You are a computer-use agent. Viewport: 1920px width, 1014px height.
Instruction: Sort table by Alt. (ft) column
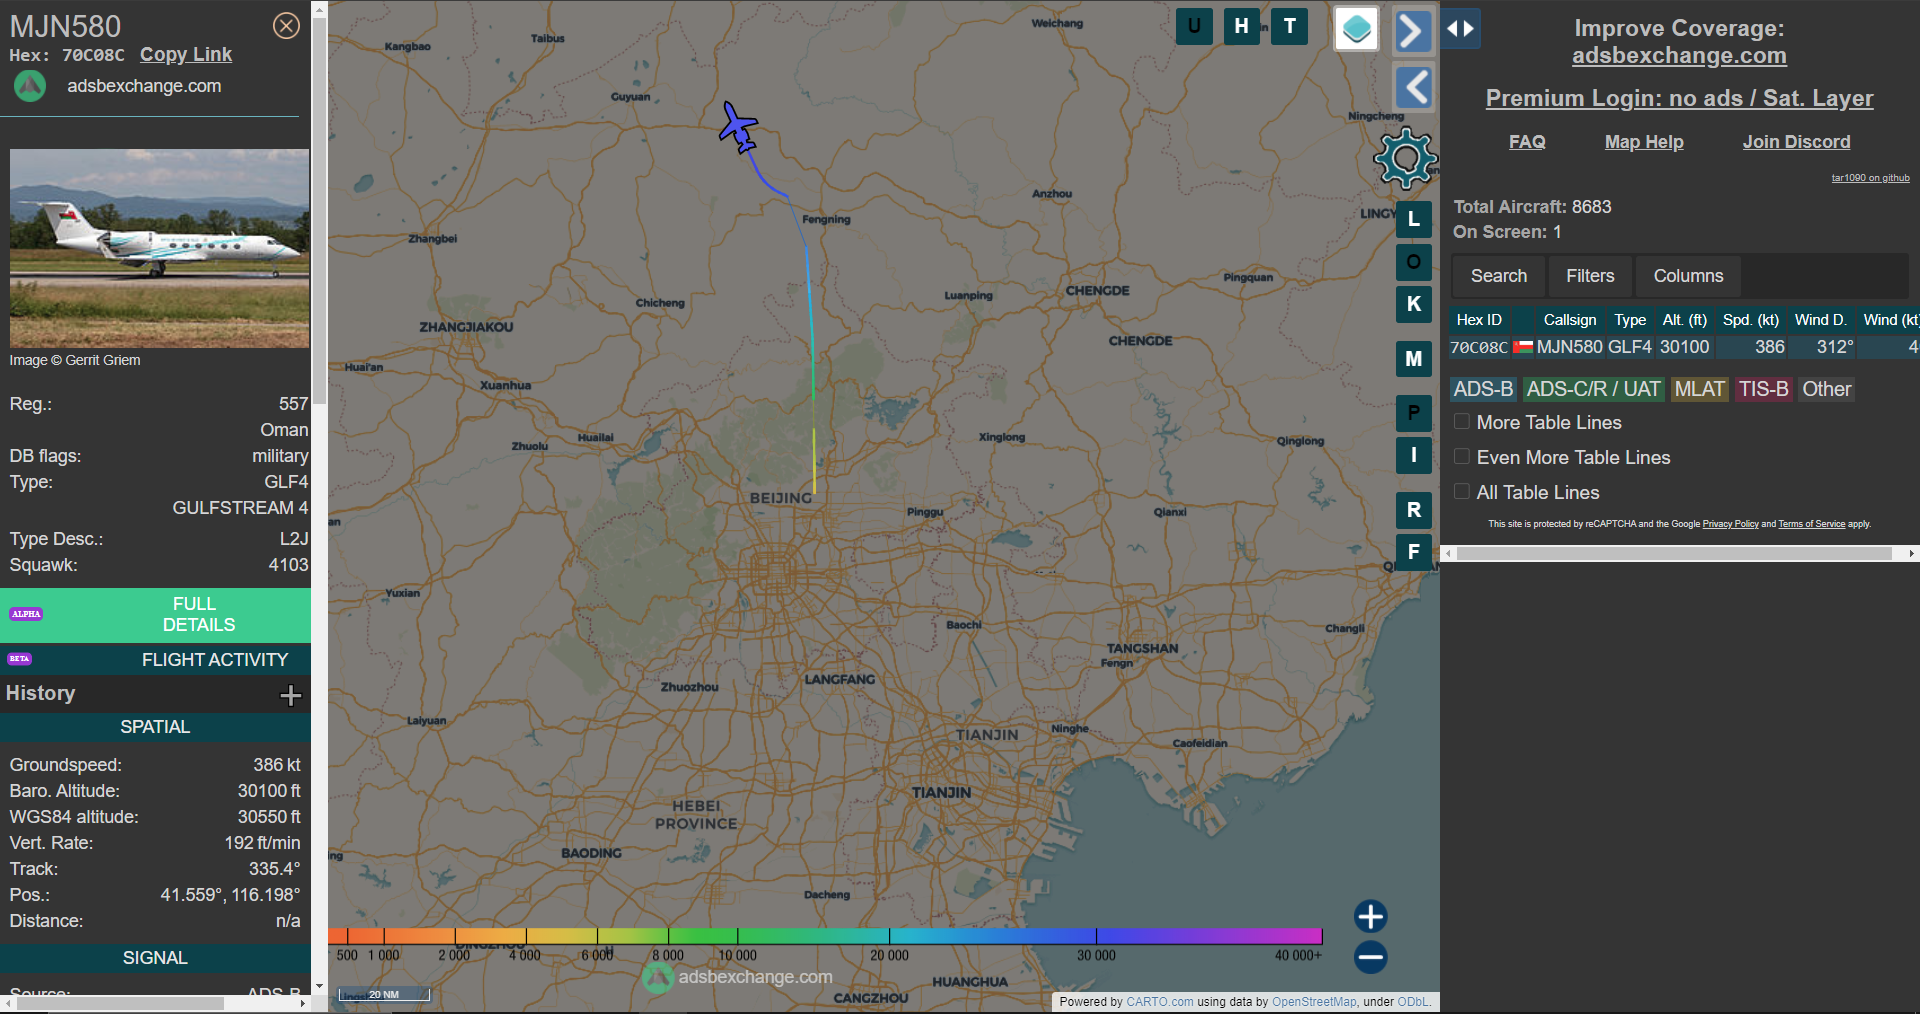(1684, 320)
